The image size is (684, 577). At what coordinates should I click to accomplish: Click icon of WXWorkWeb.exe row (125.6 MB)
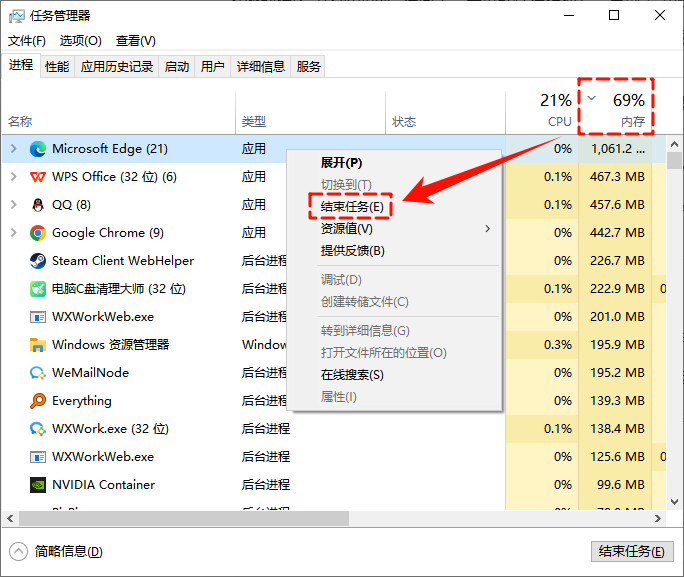[x=38, y=457]
